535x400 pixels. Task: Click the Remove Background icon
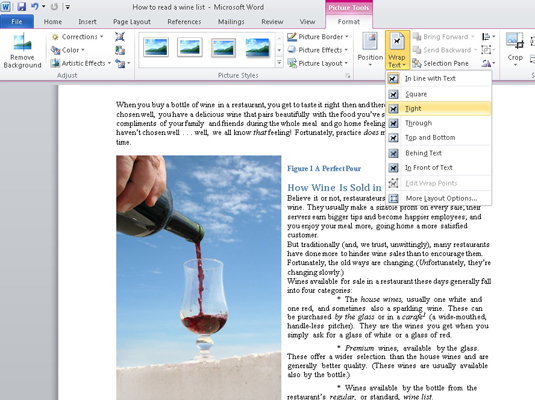point(22,43)
